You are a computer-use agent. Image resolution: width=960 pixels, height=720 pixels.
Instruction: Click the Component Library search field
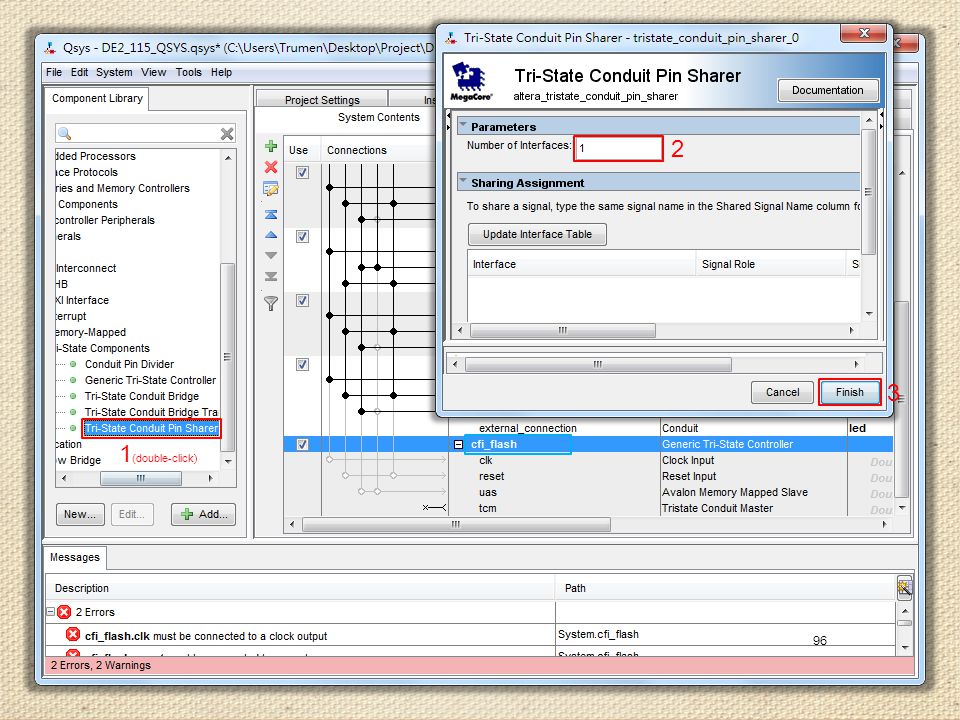[x=146, y=133]
